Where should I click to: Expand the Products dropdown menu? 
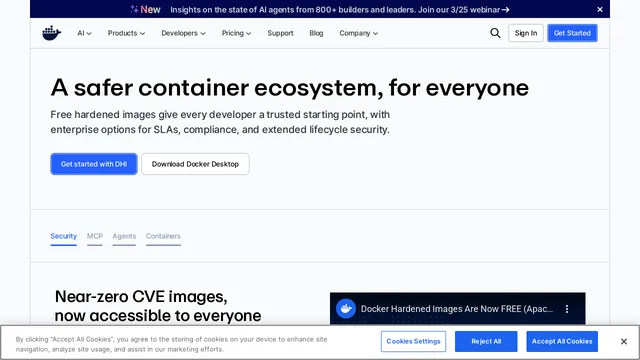pyautogui.click(x=126, y=33)
